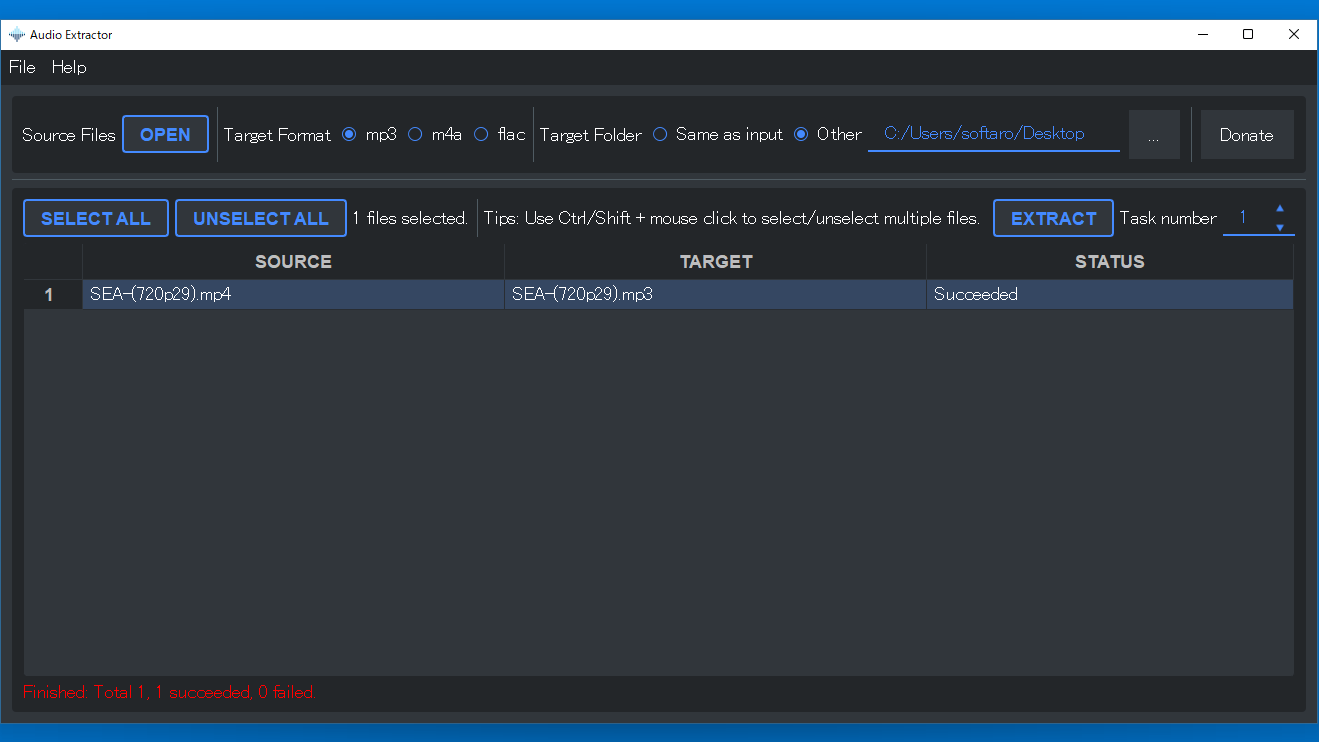Minimize the Audio Extractor window
Viewport: 1319px width, 742px height.
(x=1203, y=35)
